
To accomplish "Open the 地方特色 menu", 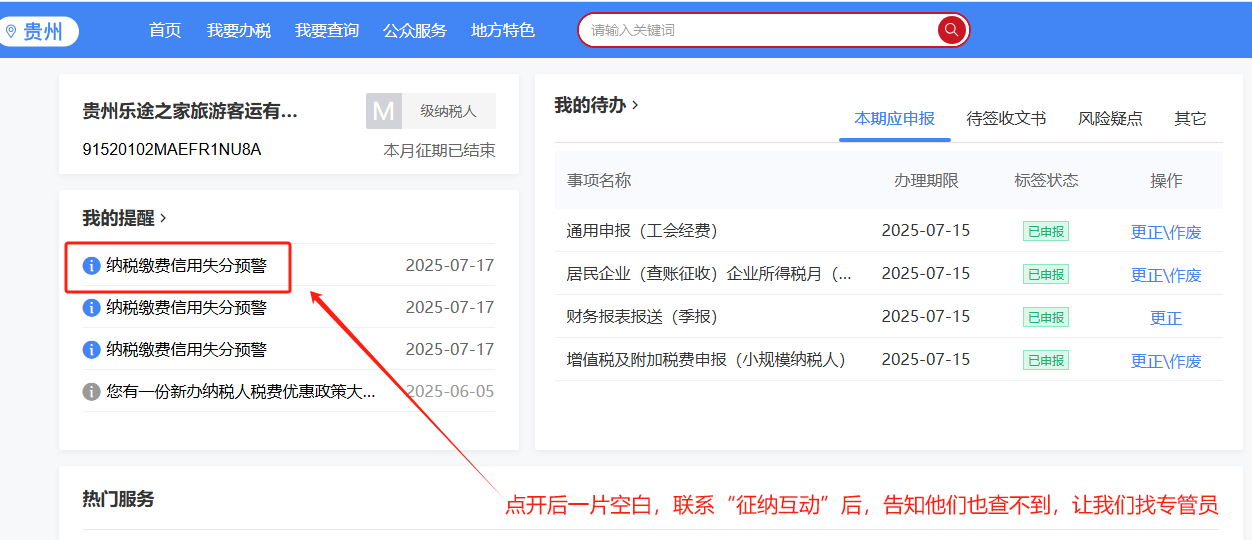I will pos(503,31).
